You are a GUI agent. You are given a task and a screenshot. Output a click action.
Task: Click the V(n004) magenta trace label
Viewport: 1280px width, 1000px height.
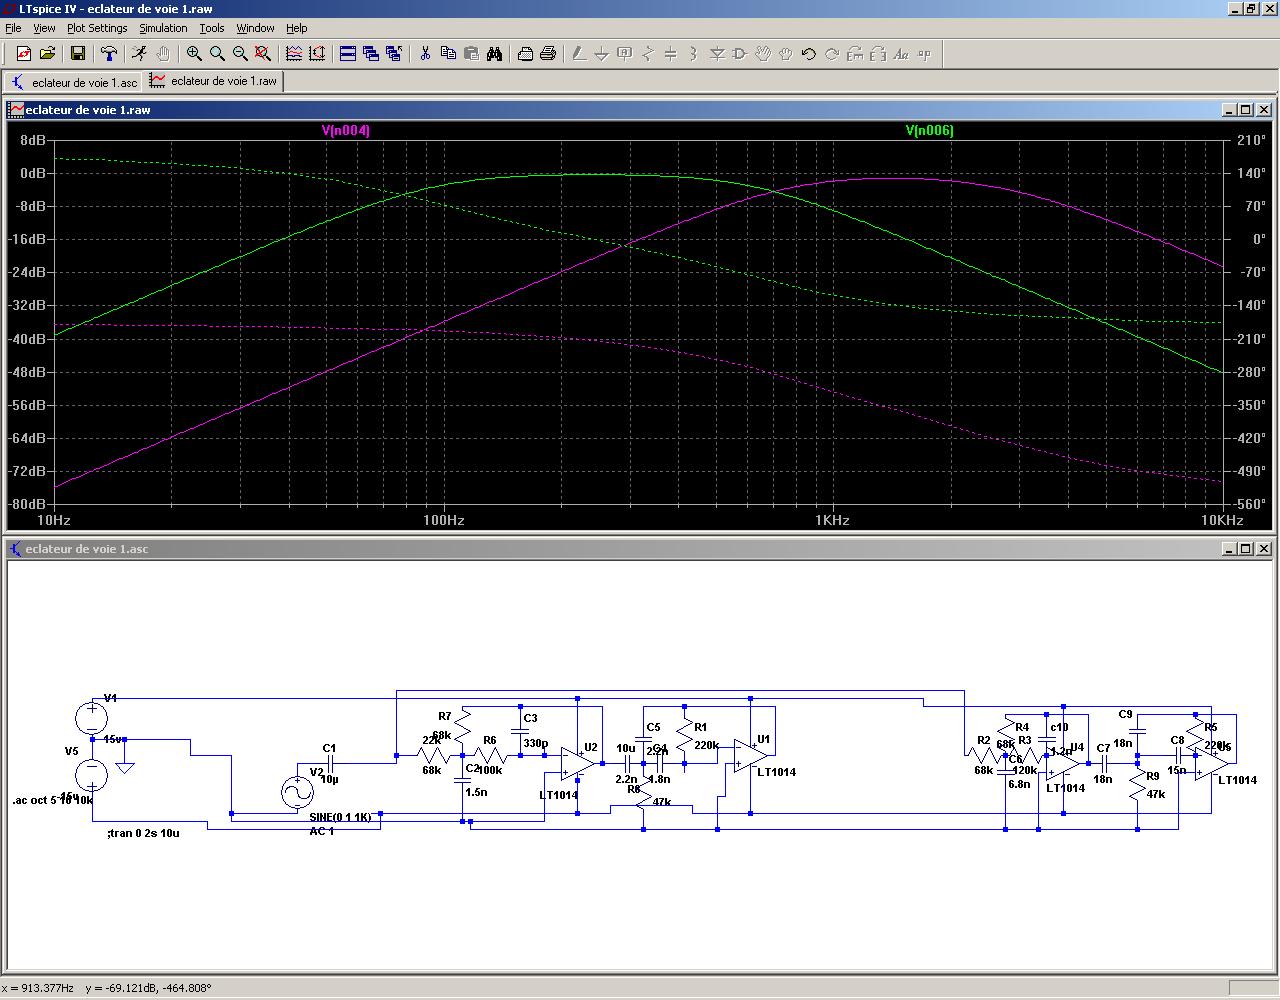(346, 130)
